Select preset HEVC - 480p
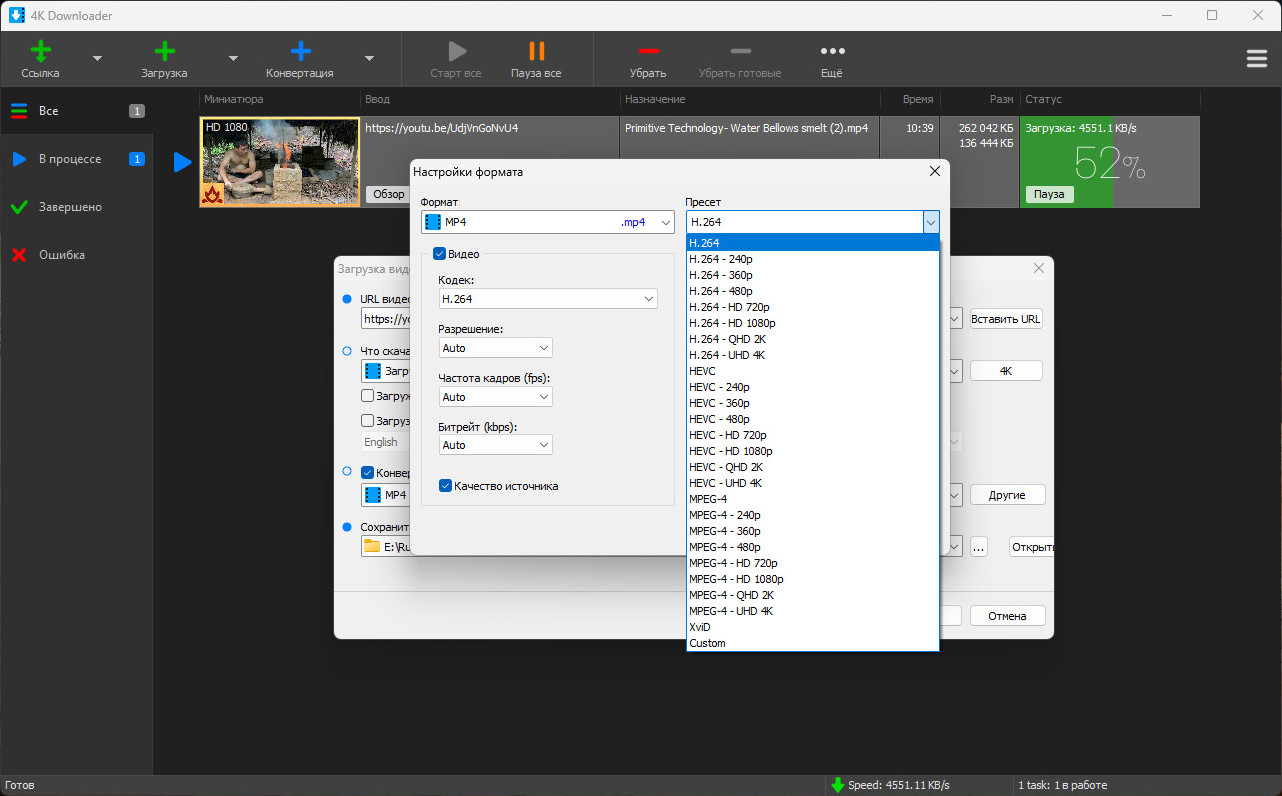This screenshot has width=1282, height=796. click(x=812, y=419)
